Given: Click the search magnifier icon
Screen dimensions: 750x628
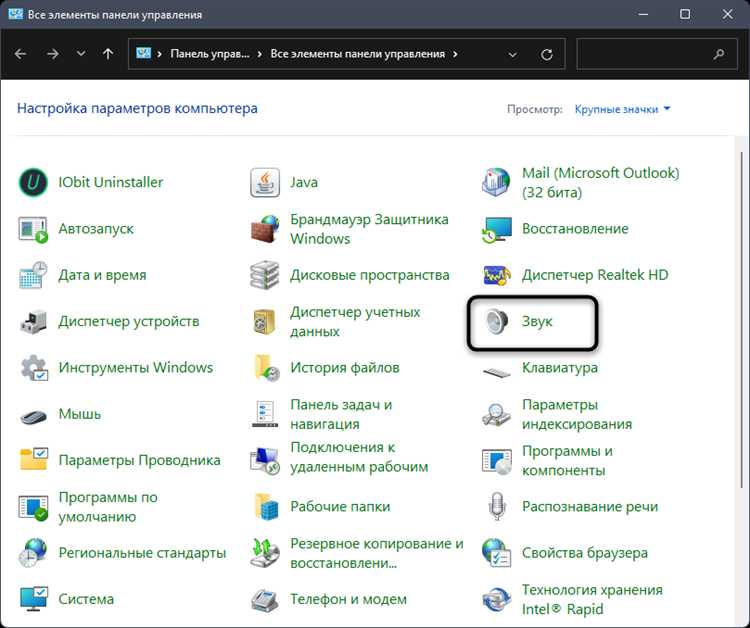Looking at the screenshot, I should pyautogui.click(x=719, y=55).
